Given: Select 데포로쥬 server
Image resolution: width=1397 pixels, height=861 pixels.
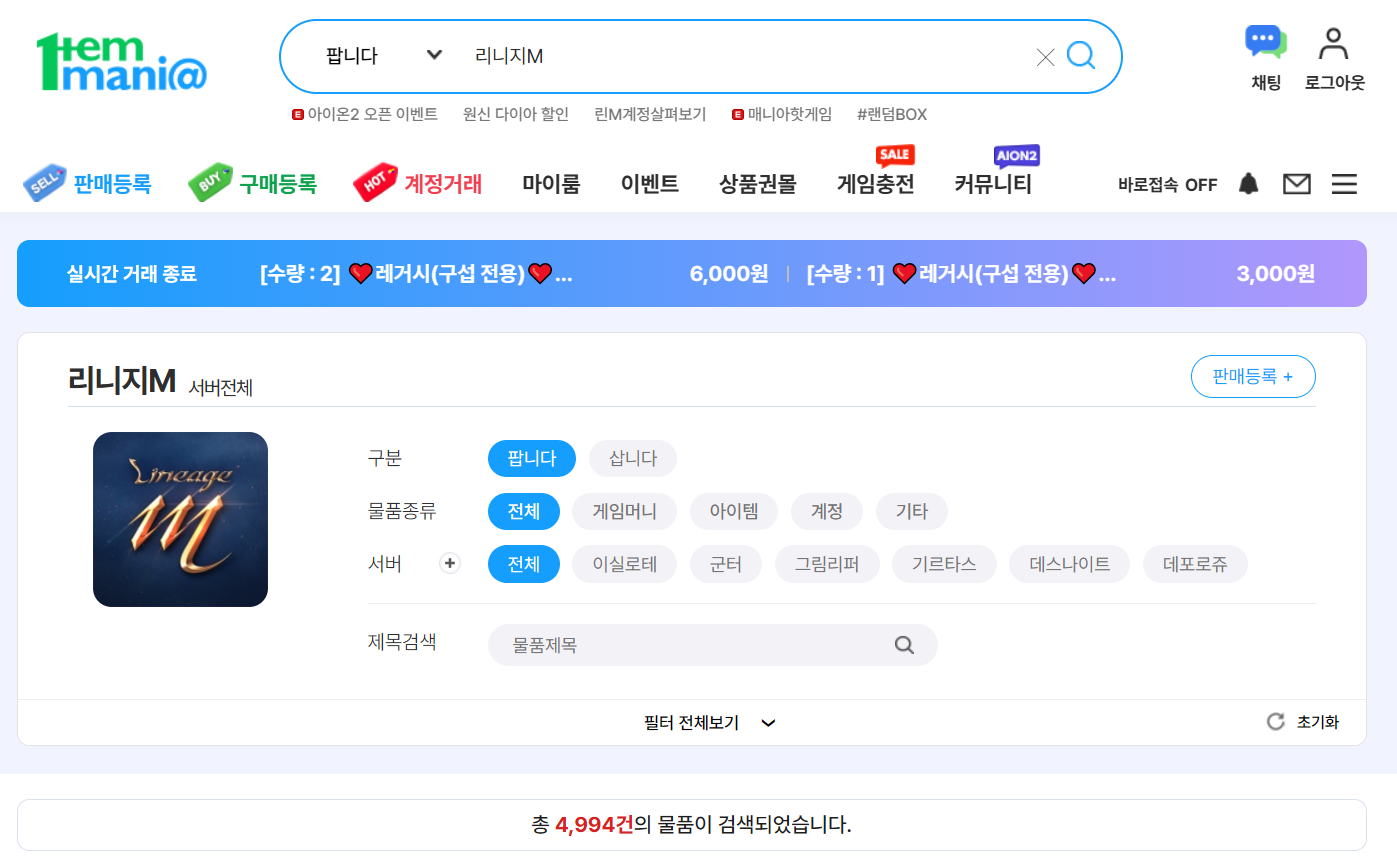Looking at the screenshot, I should click(1196, 564).
